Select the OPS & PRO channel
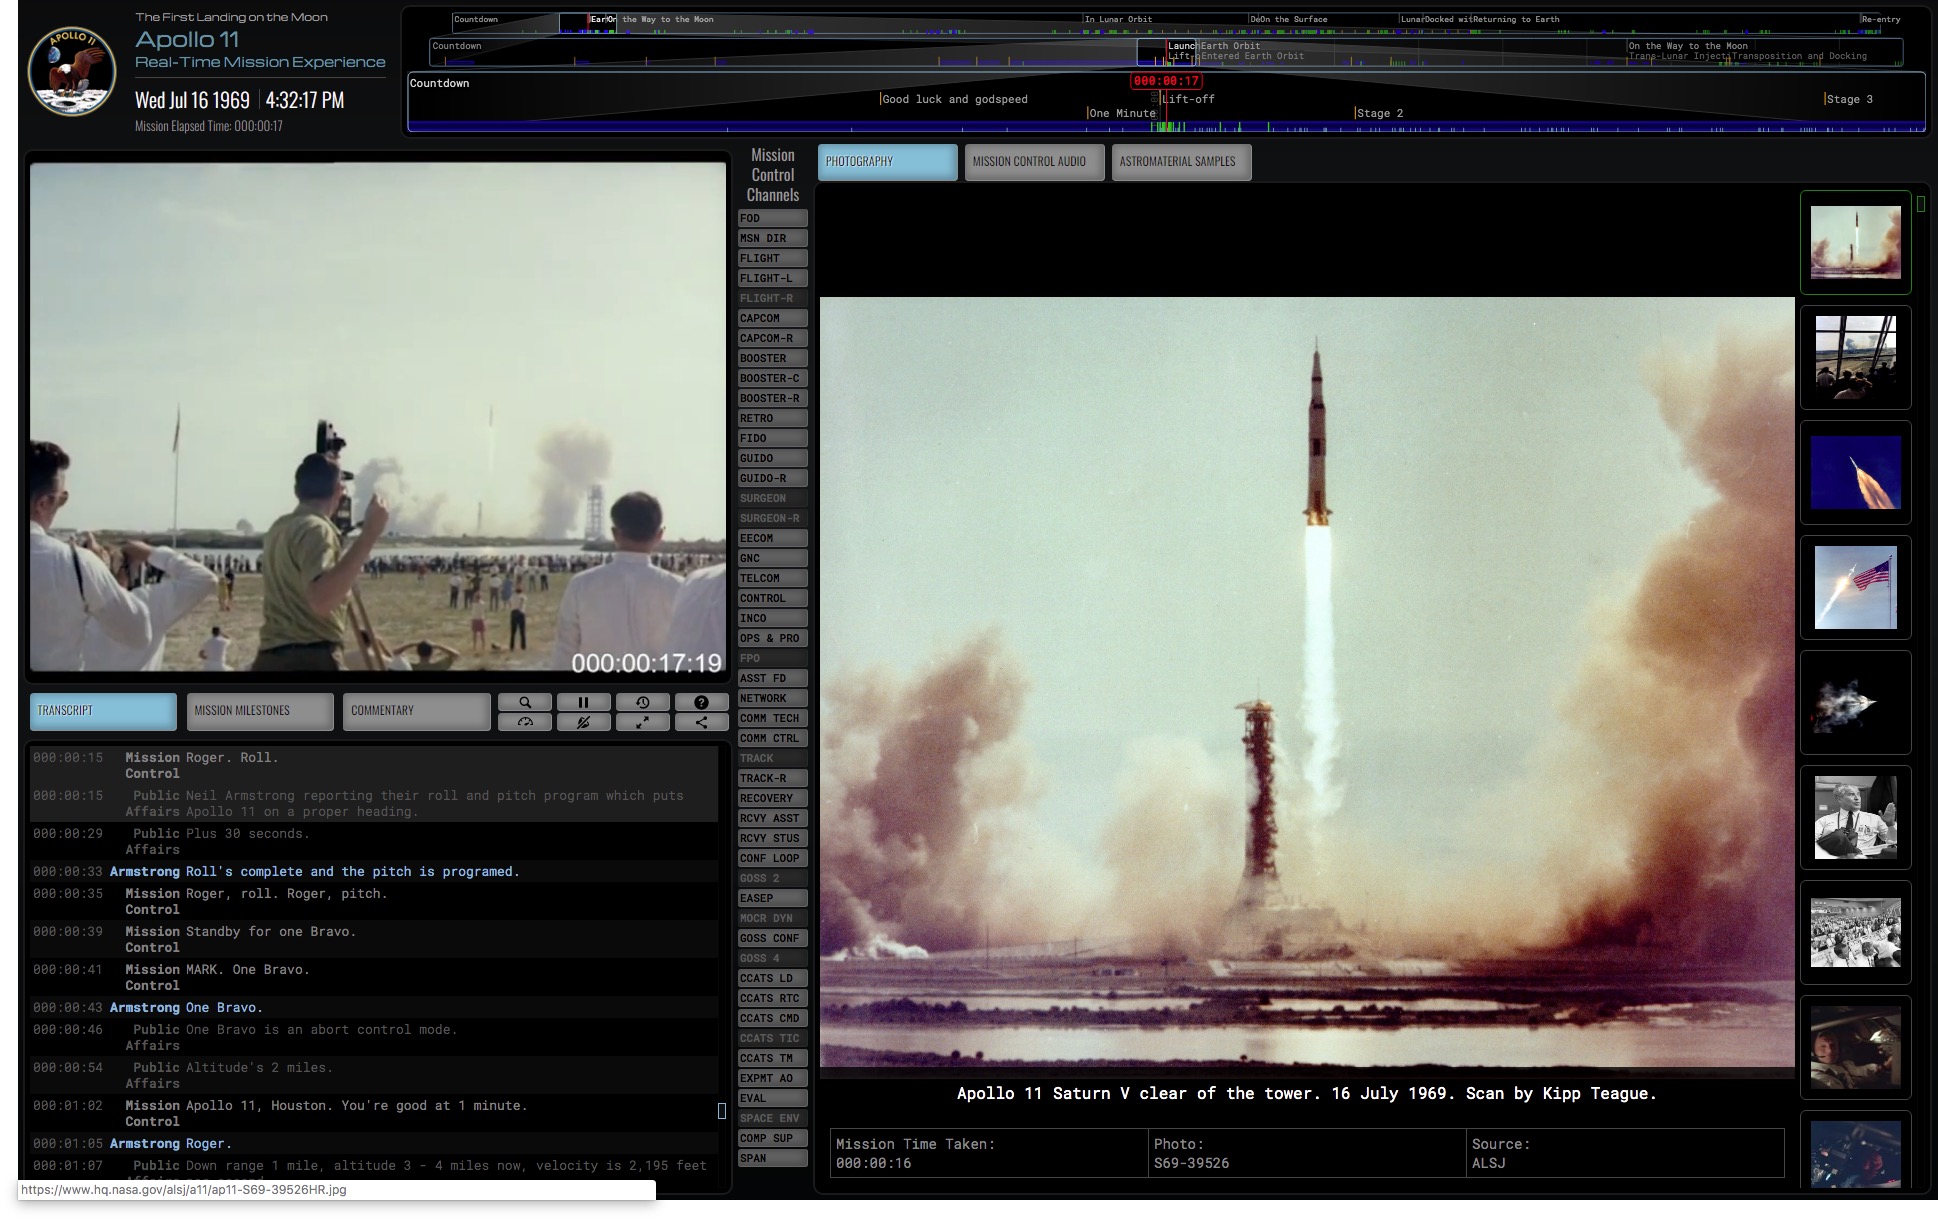 pyautogui.click(x=772, y=638)
